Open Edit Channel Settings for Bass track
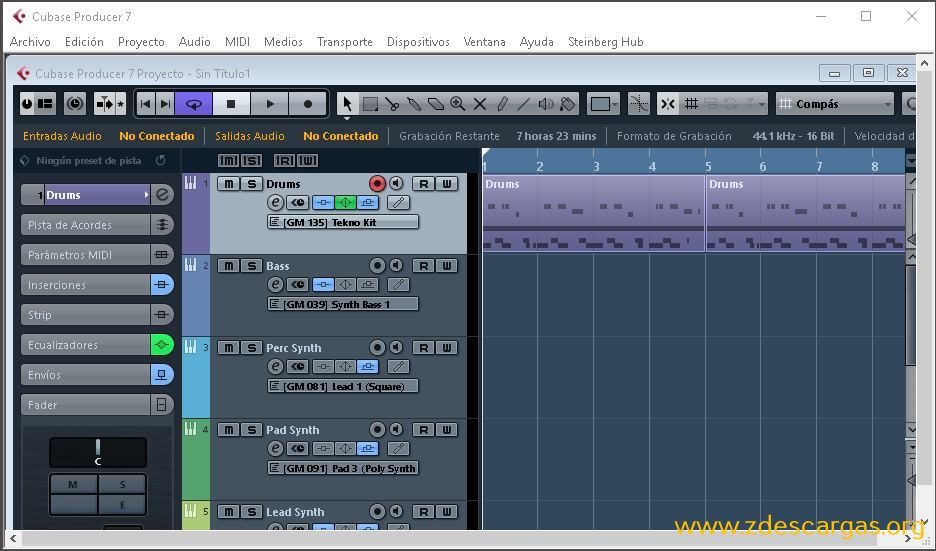 pyautogui.click(x=275, y=285)
